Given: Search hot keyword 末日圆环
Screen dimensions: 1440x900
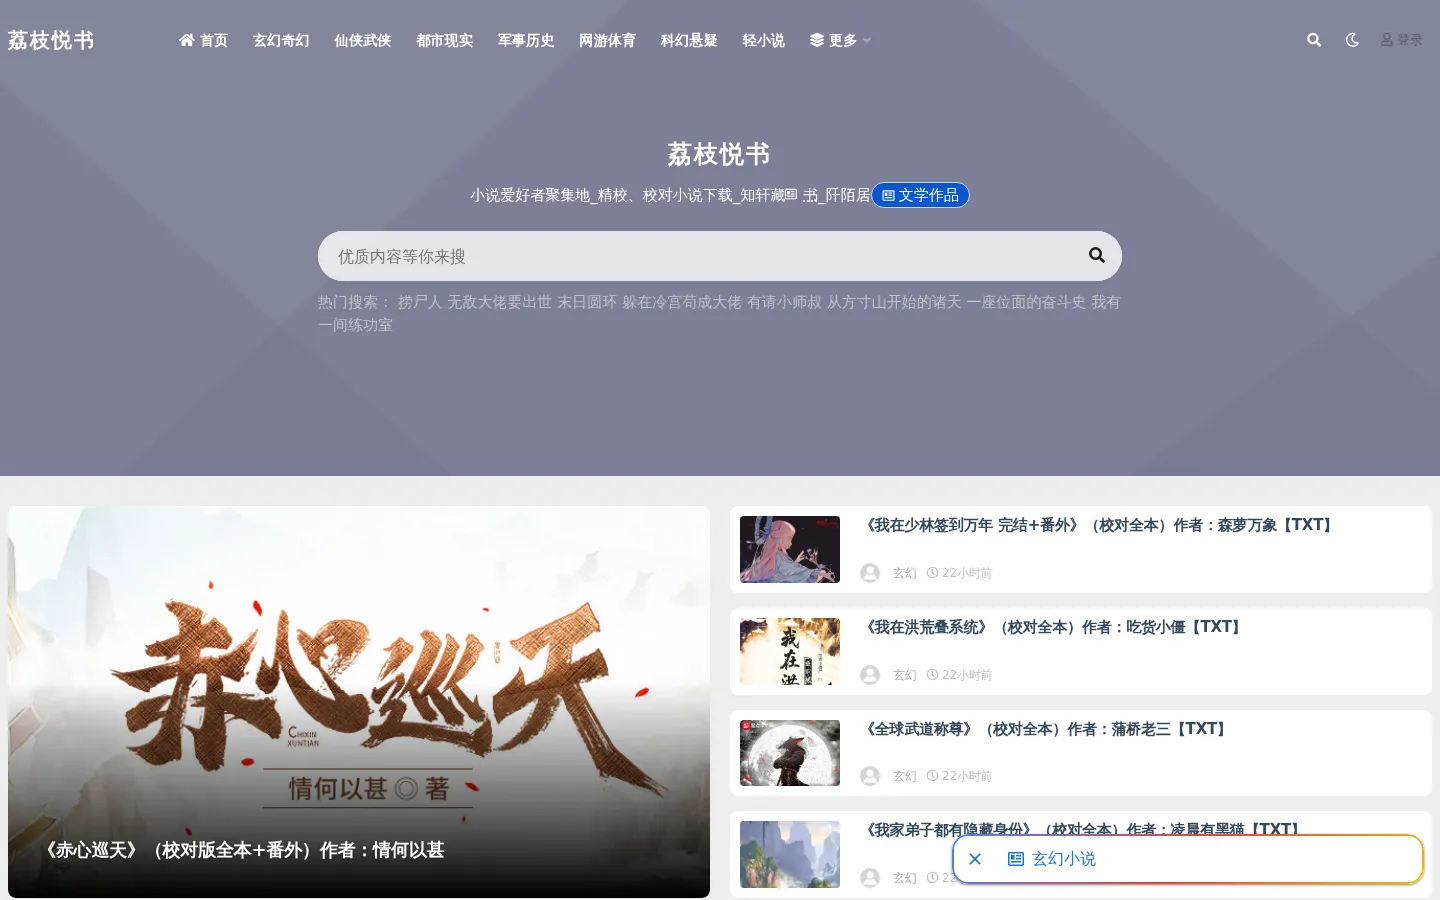Looking at the screenshot, I should point(587,302).
